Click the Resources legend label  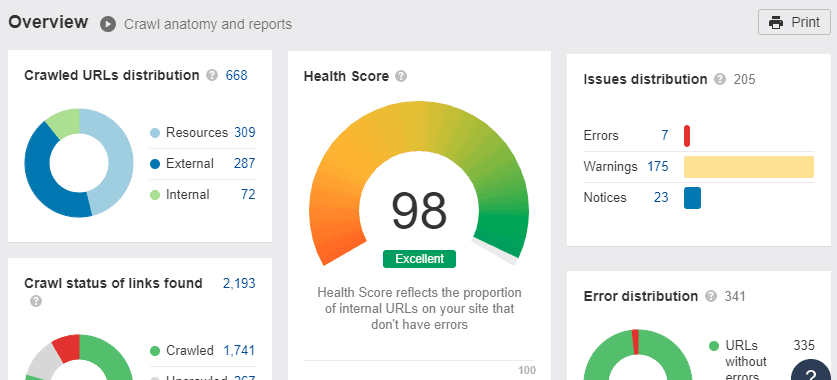(197, 132)
